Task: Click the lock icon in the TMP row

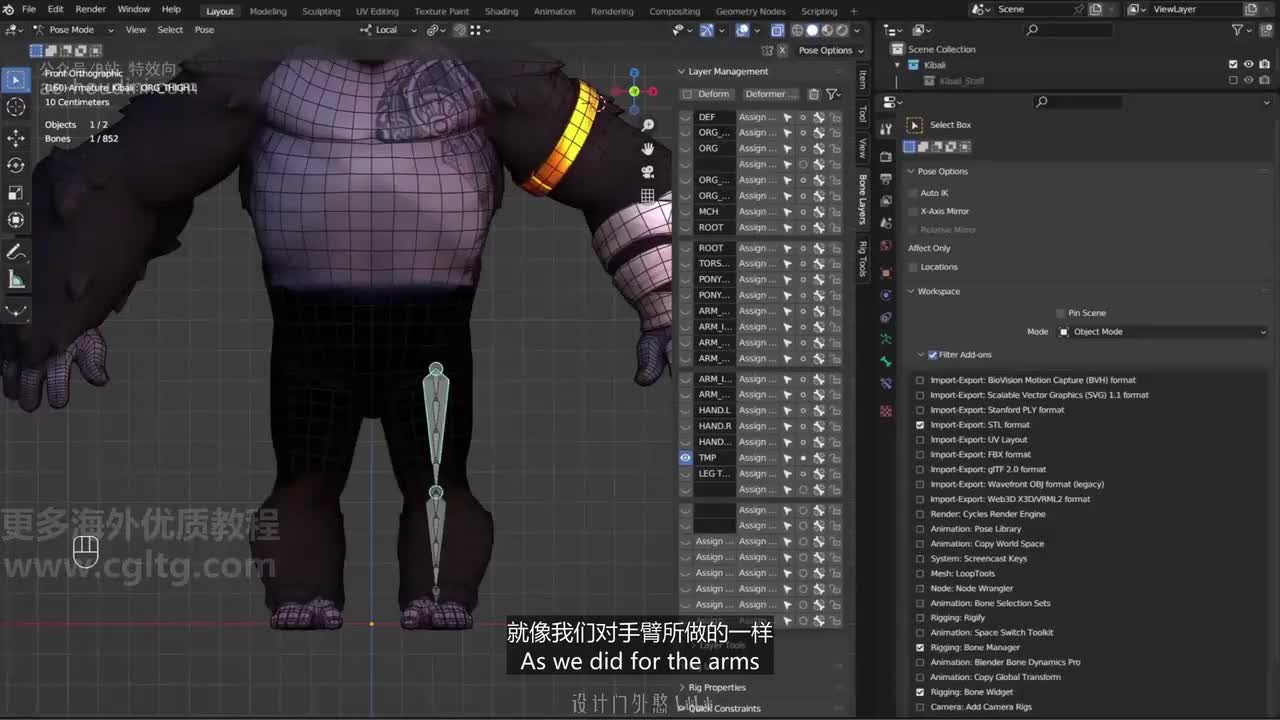Action: [835, 458]
